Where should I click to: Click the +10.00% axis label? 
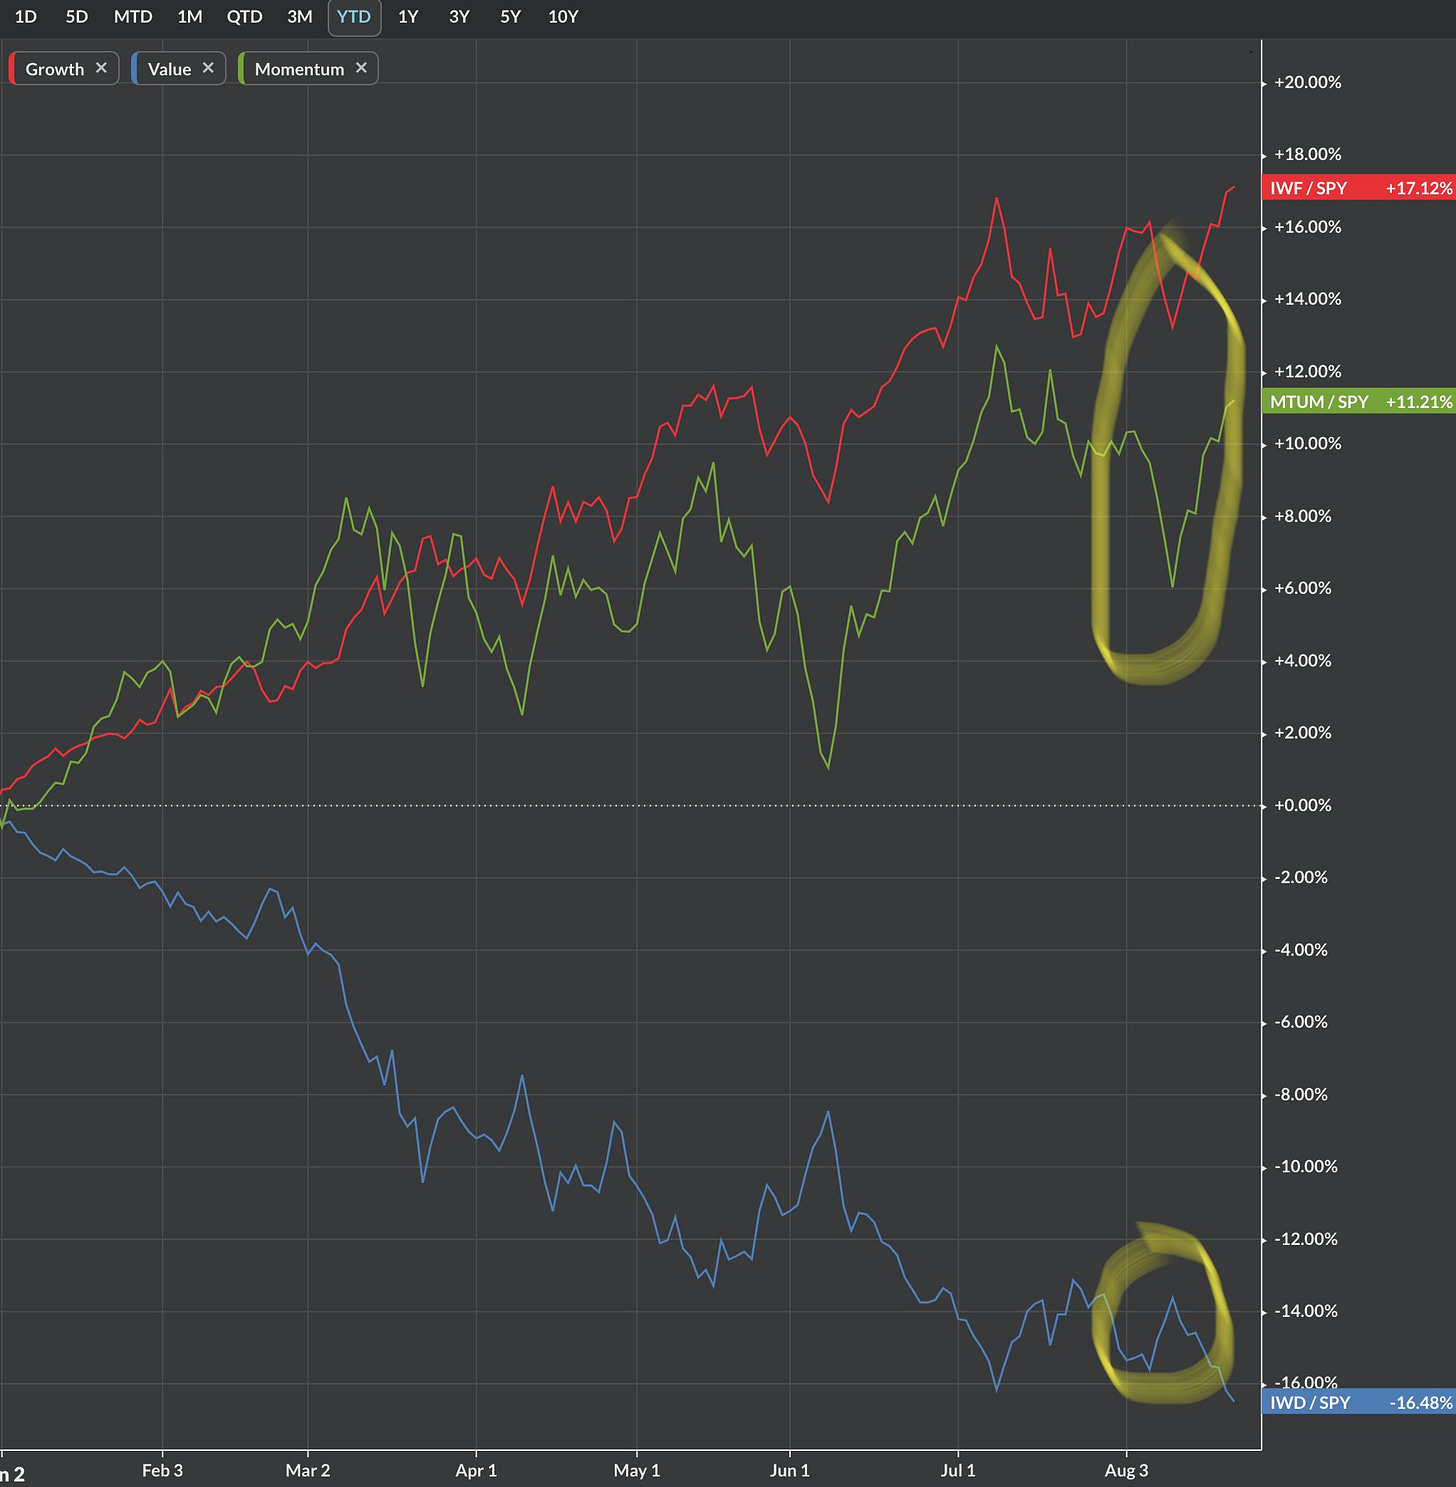[1307, 444]
